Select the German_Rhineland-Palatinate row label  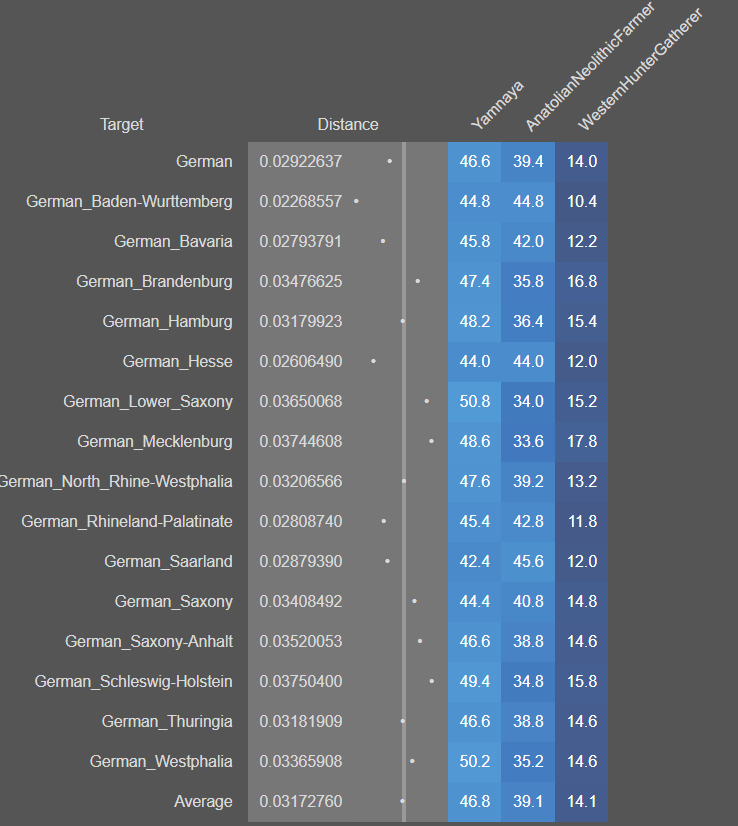(x=127, y=522)
